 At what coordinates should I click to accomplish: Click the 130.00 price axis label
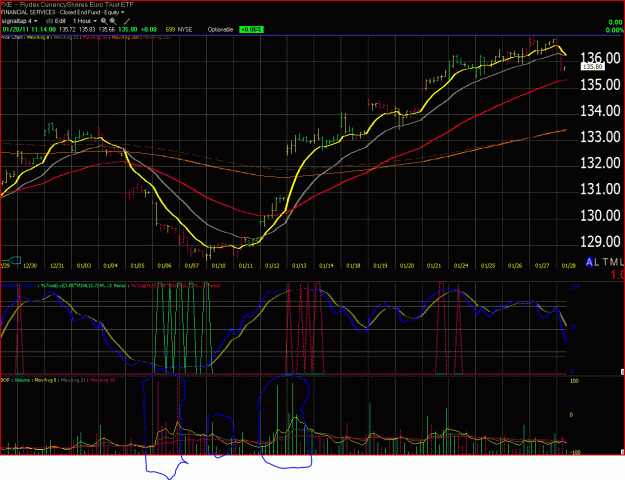point(600,215)
